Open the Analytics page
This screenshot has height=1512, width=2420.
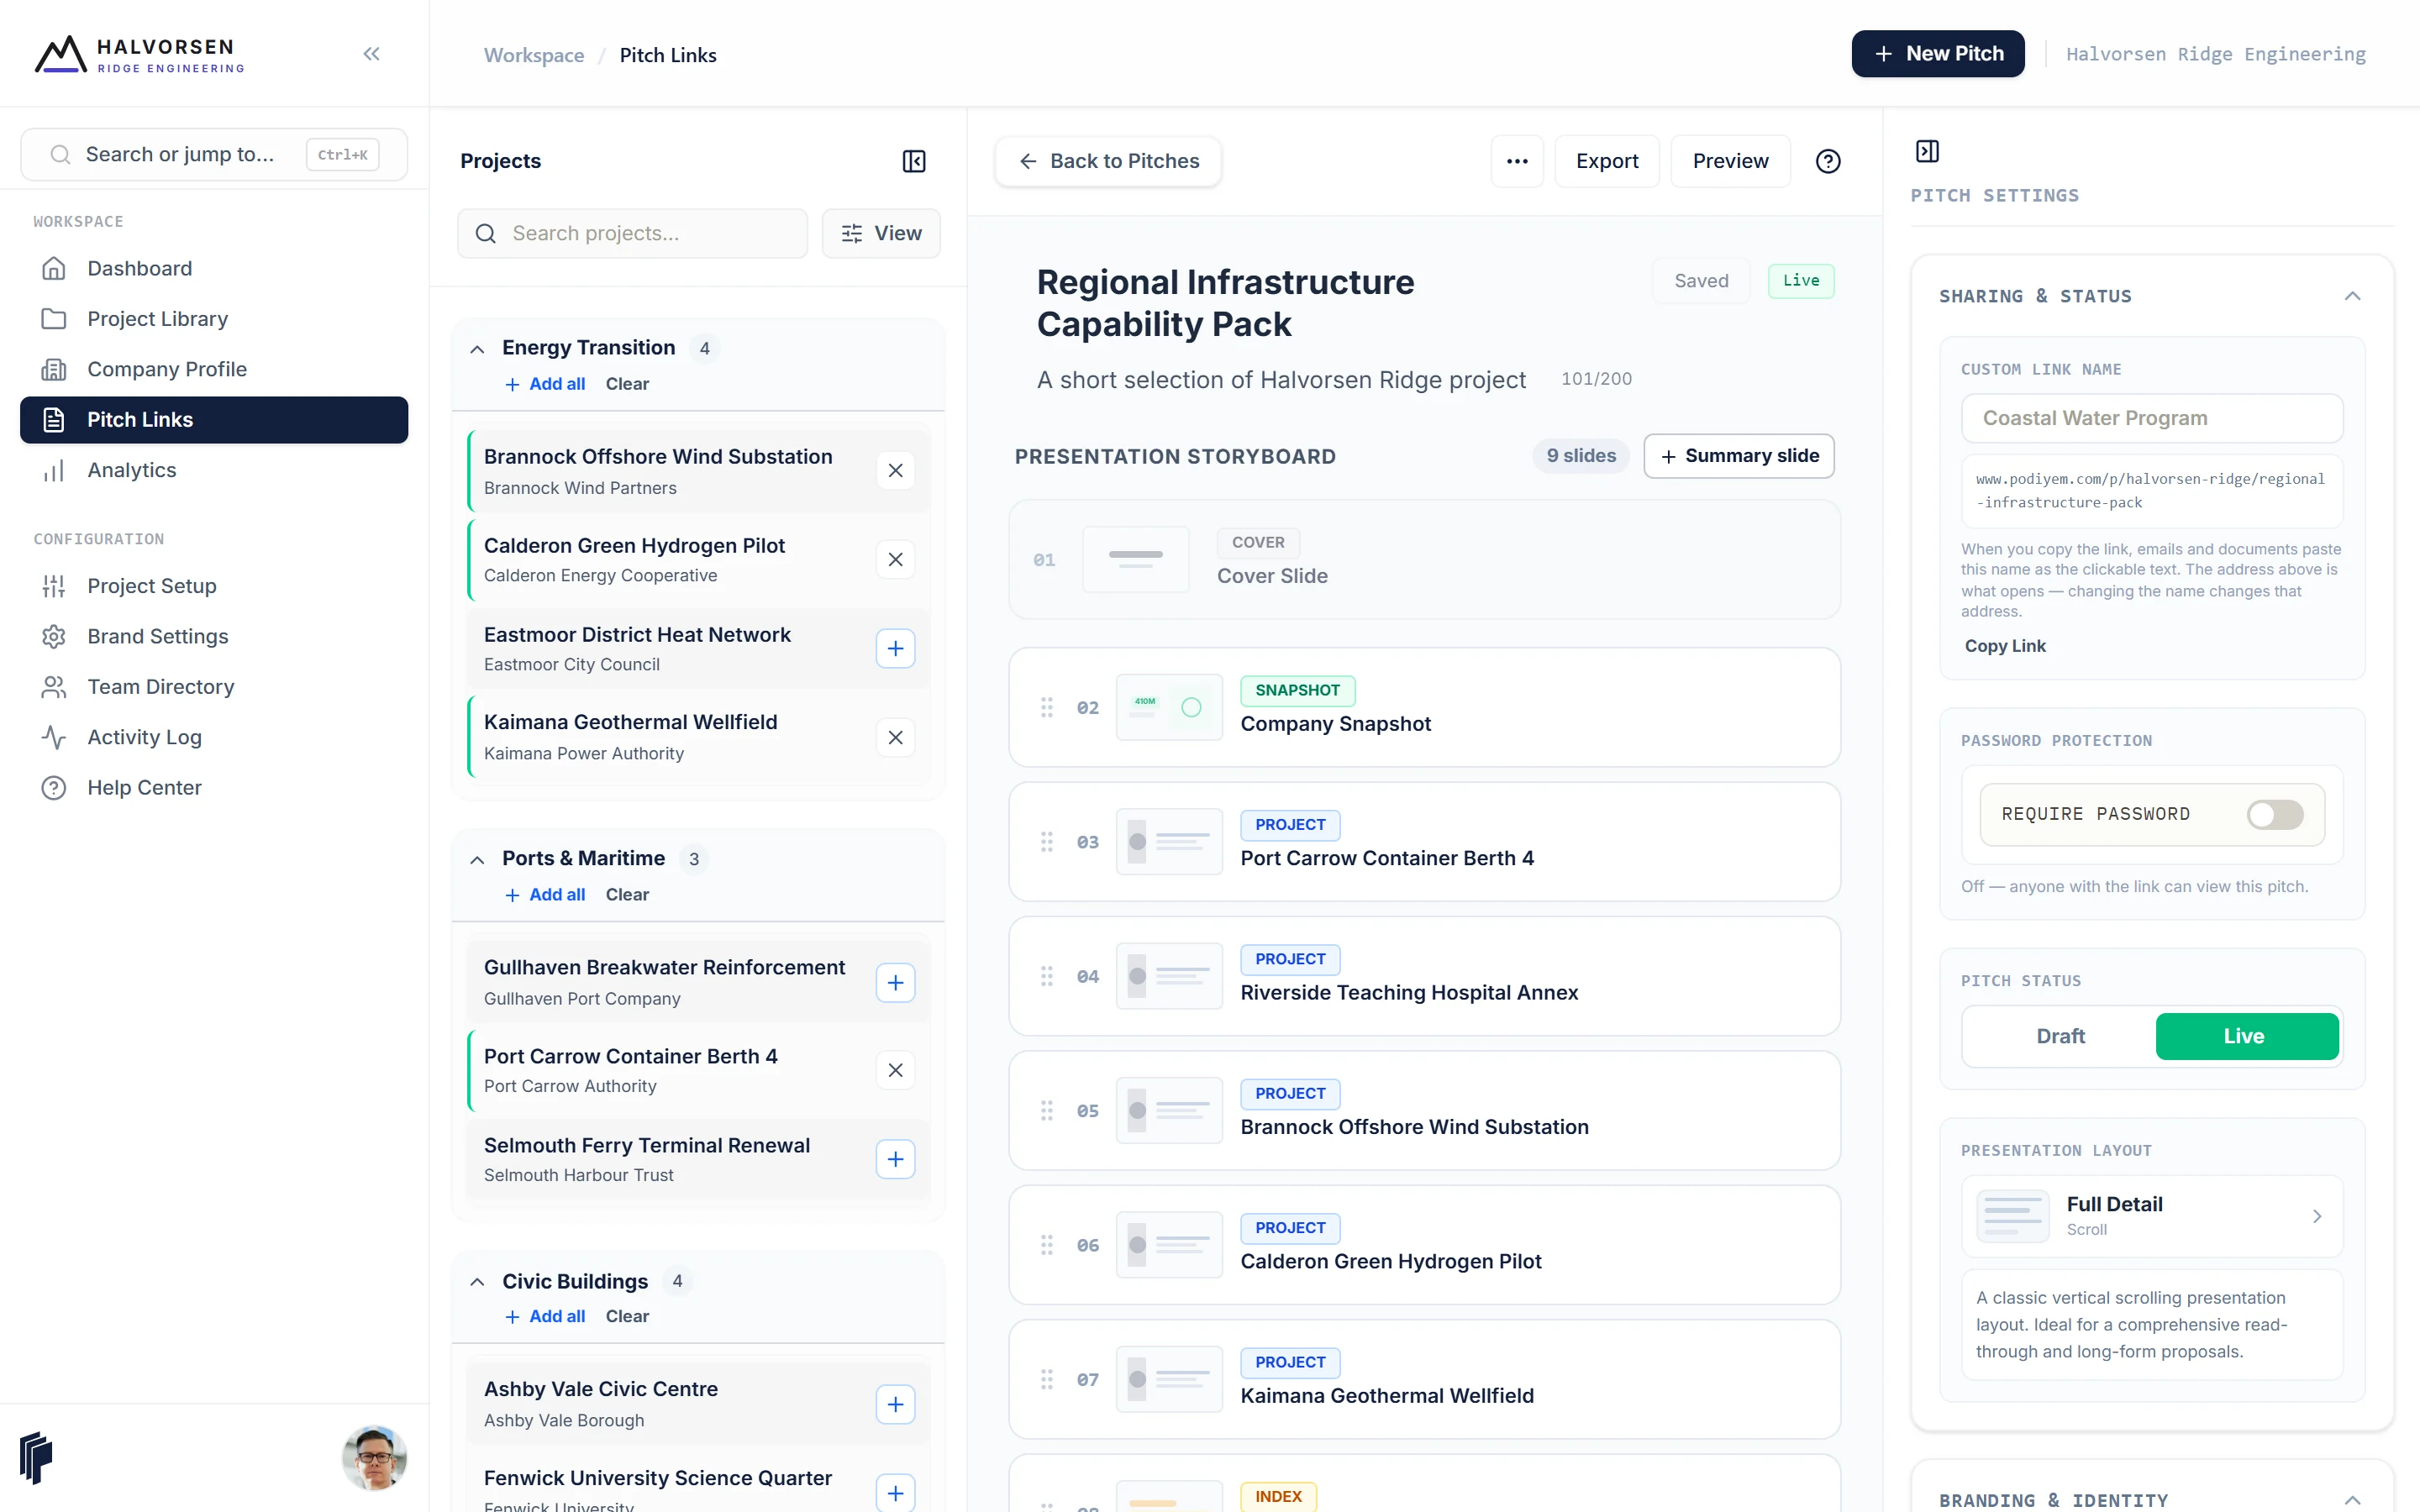(x=214, y=470)
